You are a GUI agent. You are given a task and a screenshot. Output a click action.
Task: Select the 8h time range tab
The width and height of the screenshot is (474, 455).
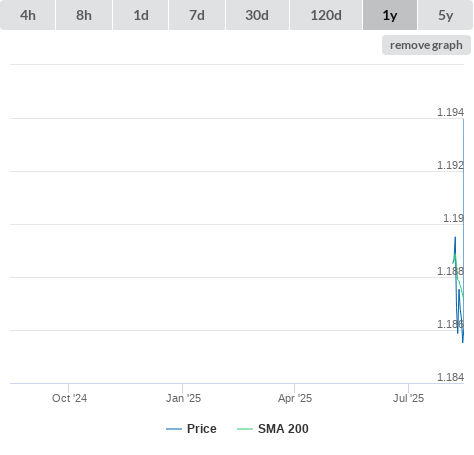pyautogui.click(x=84, y=15)
